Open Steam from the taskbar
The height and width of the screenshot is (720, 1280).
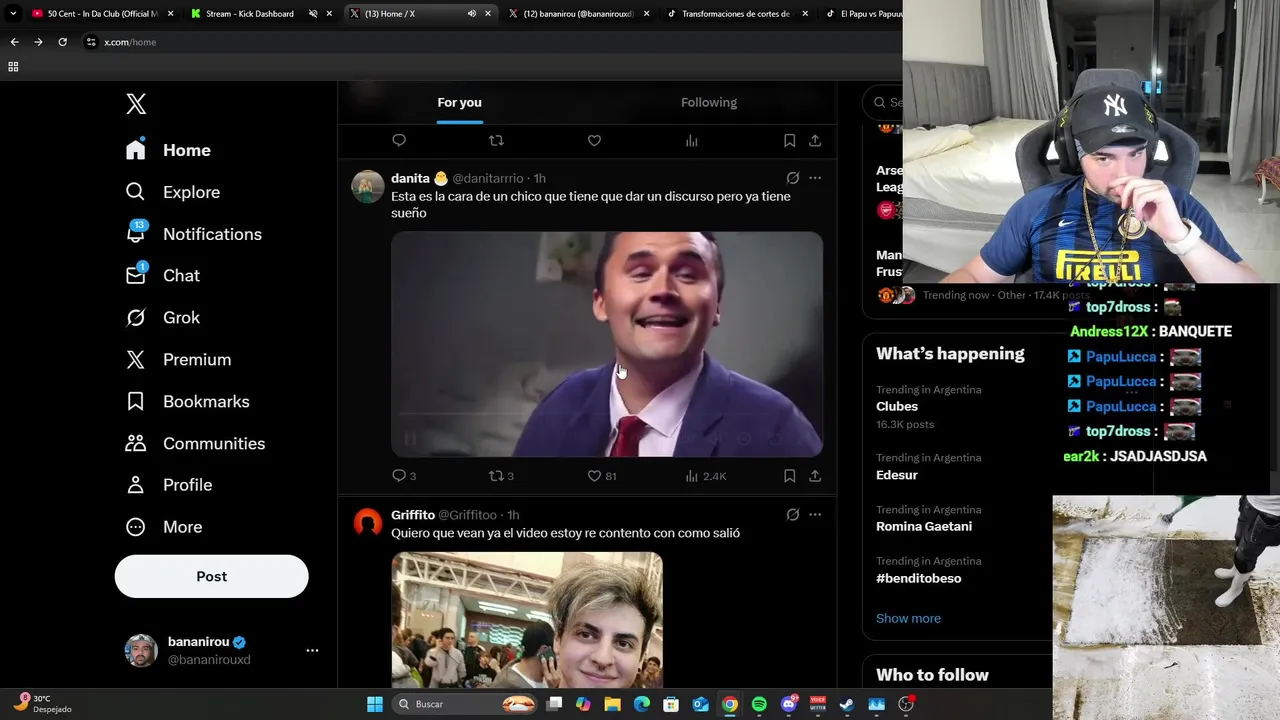click(x=847, y=704)
